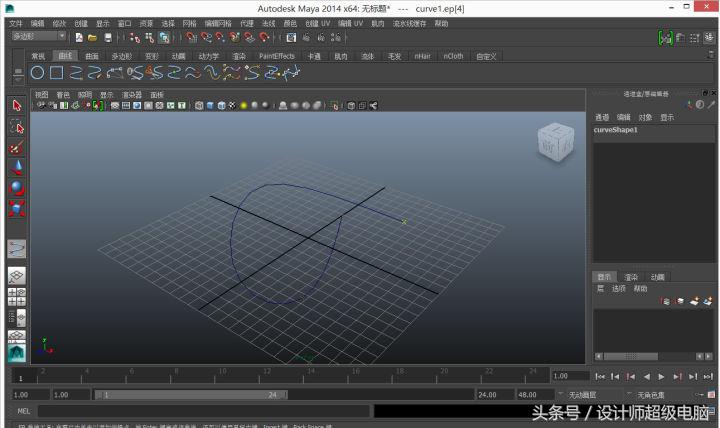
Task: Click the open scene folder icon
Action: pyautogui.click(x=93, y=38)
